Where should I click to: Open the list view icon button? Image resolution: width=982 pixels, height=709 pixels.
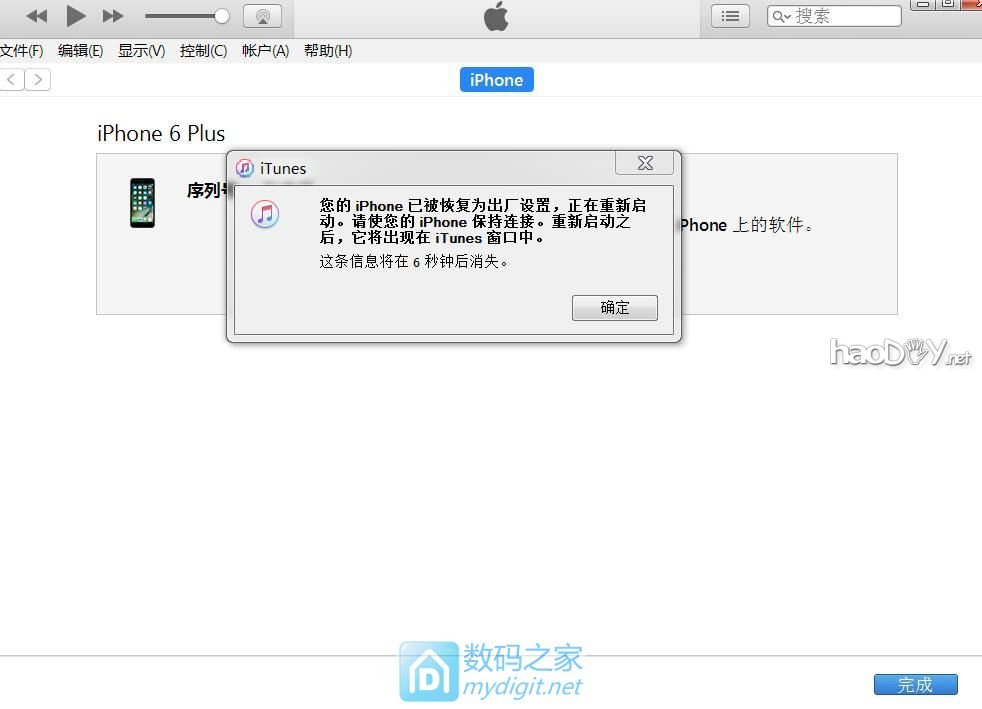730,16
